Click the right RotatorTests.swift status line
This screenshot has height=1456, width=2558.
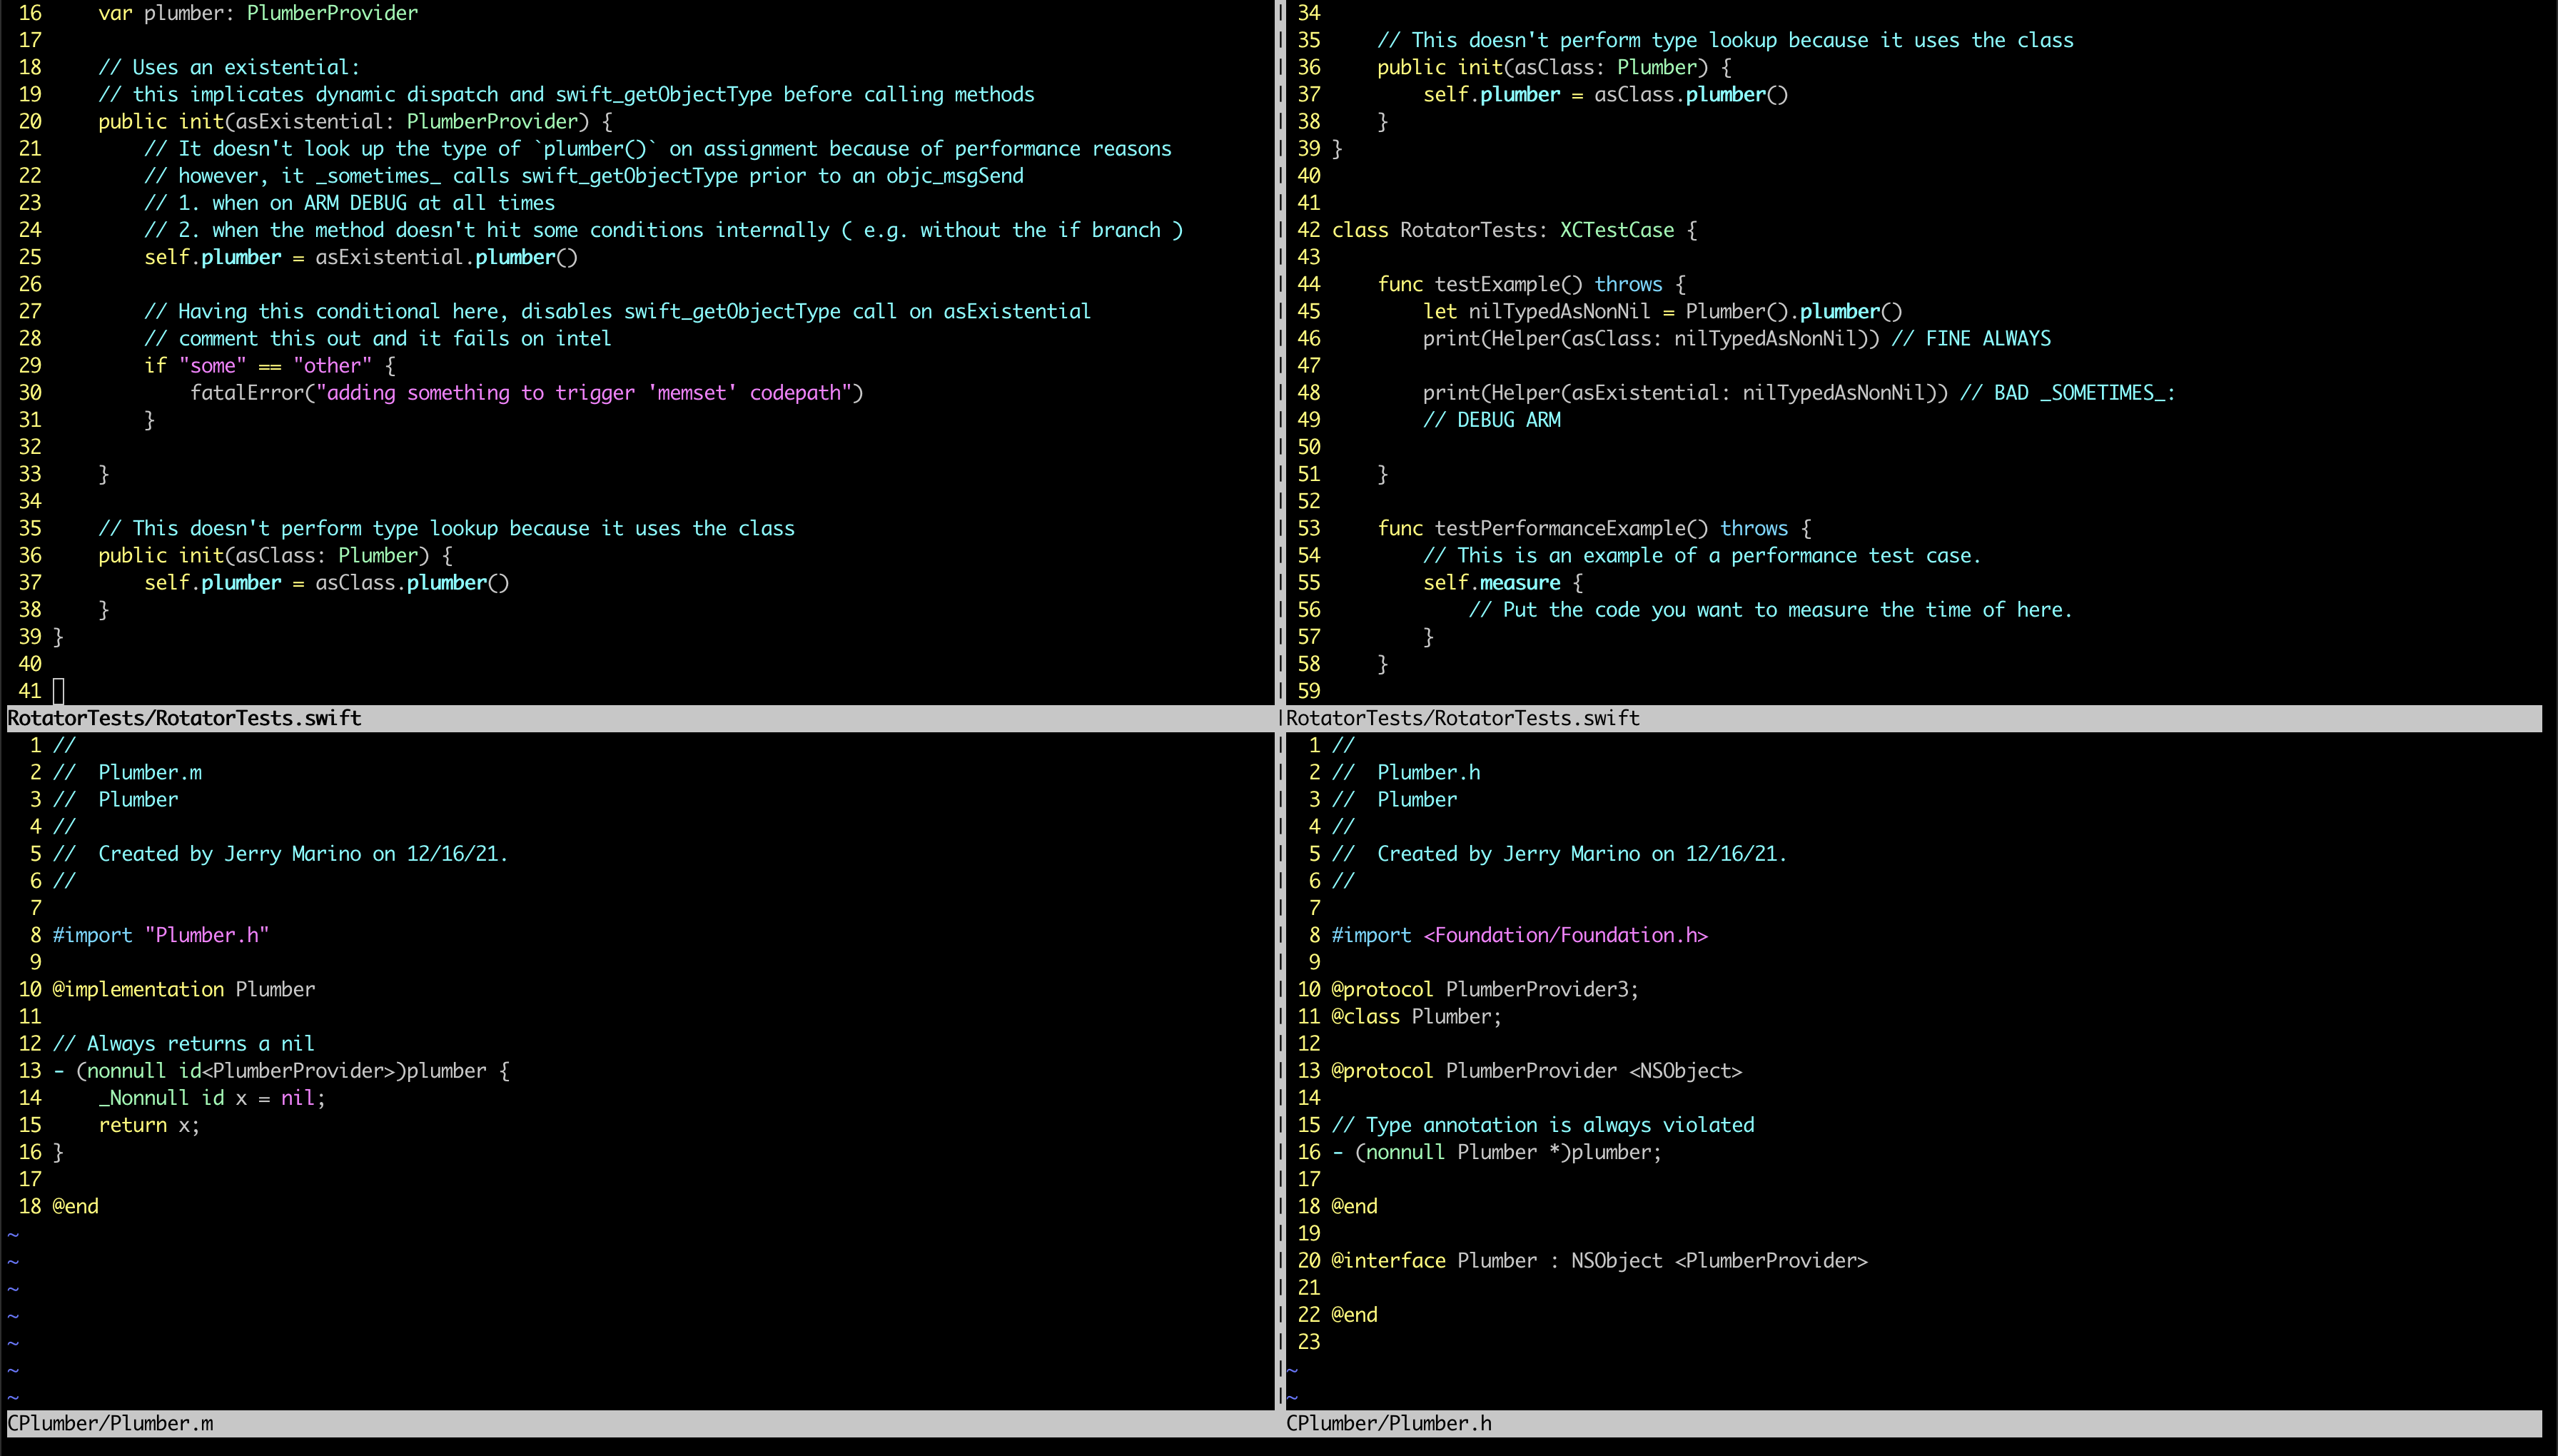point(1462,718)
